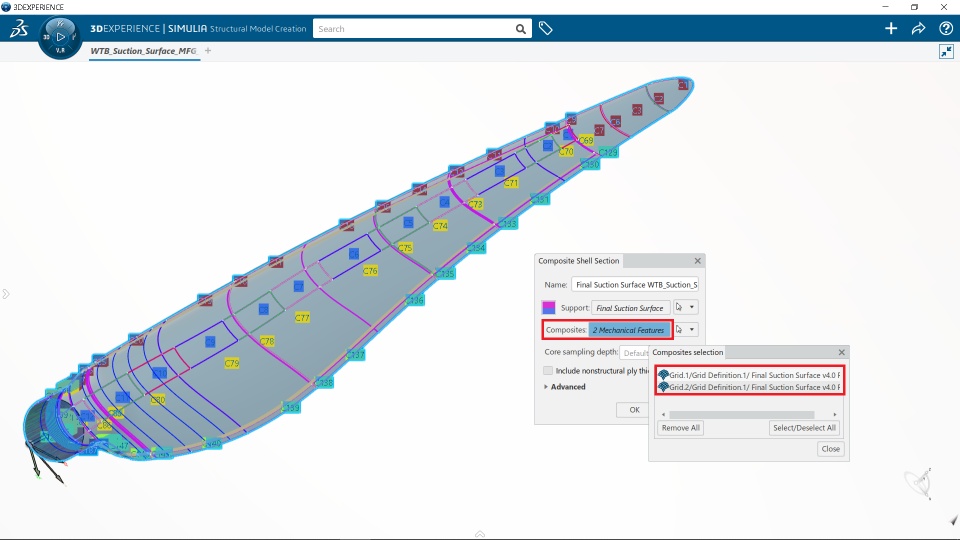
Task: Restore down the 3DEXPERIENCE window
Action: [914, 7]
